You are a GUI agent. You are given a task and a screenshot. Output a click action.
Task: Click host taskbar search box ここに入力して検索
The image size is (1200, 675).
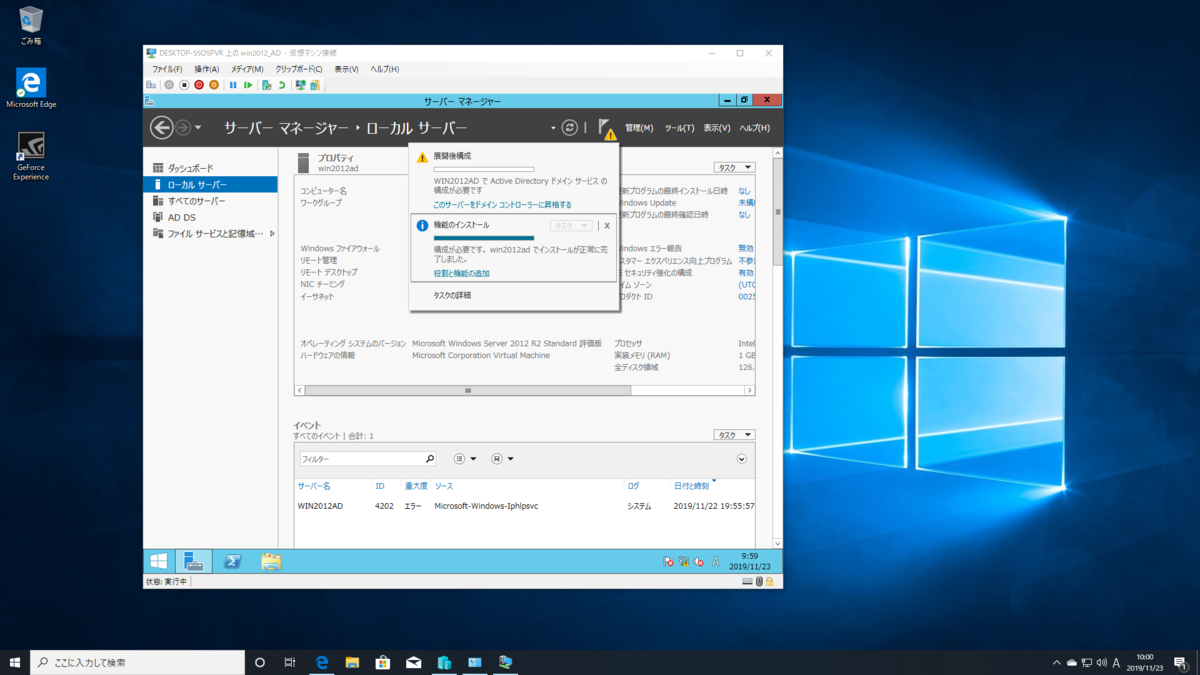(137, 662)
